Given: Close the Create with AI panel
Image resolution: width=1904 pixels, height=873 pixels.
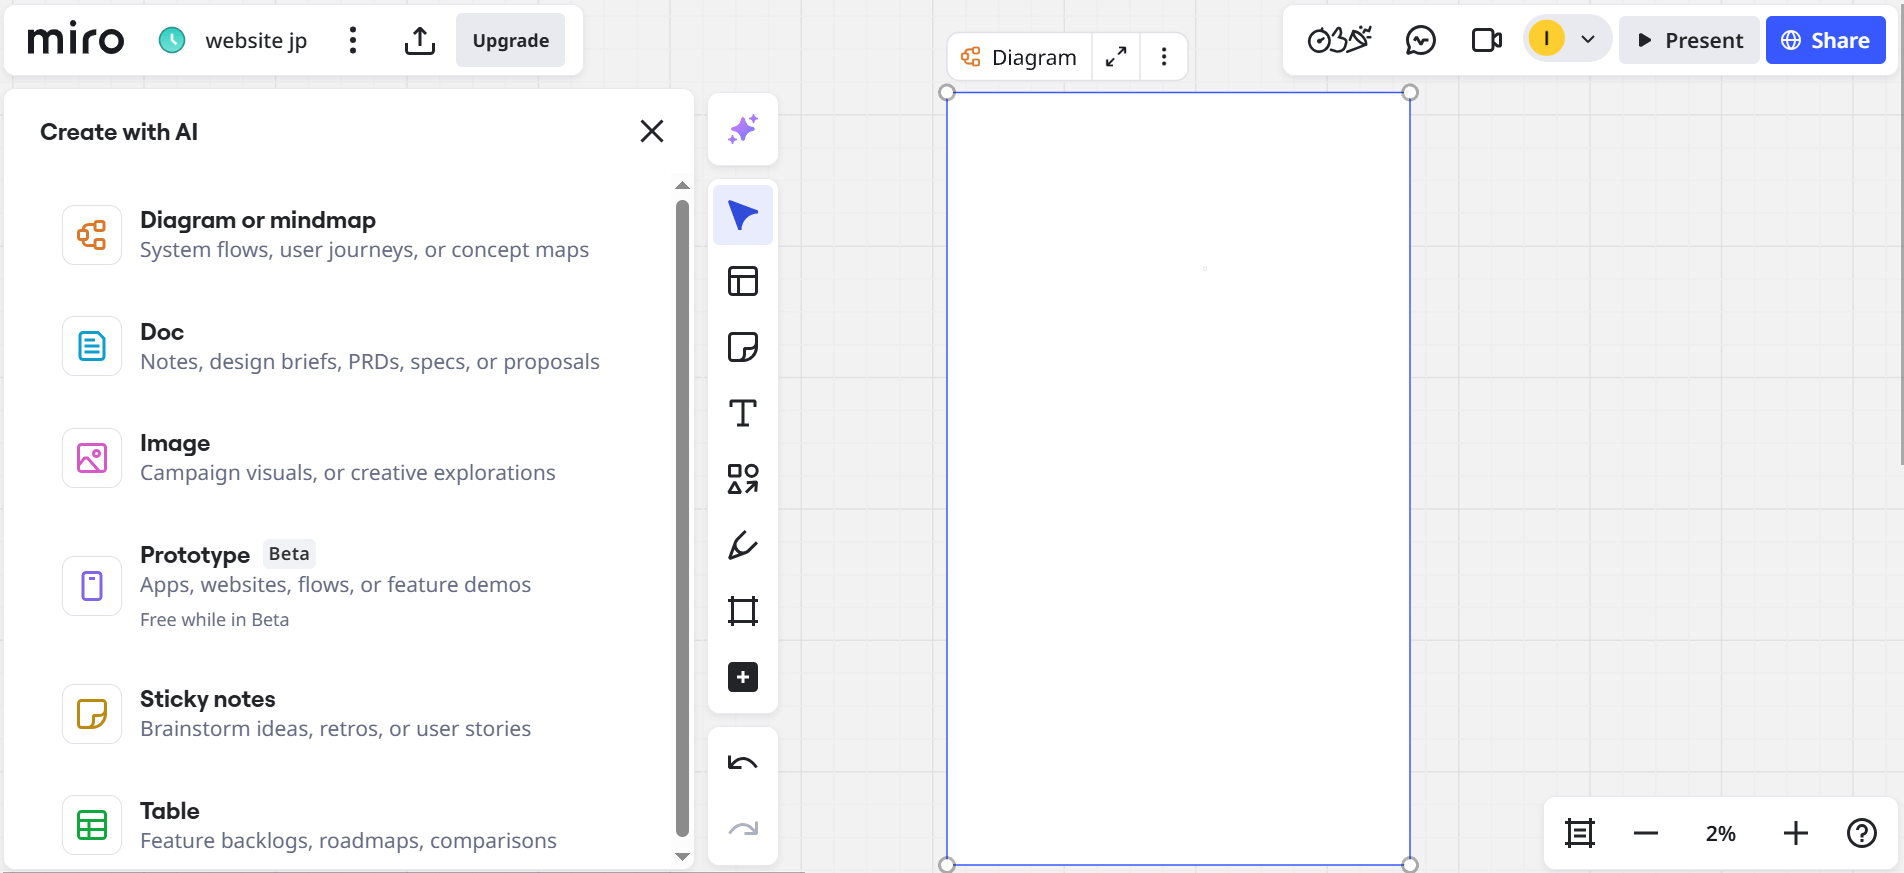Looking at the screenshot, I should (652, 131).
